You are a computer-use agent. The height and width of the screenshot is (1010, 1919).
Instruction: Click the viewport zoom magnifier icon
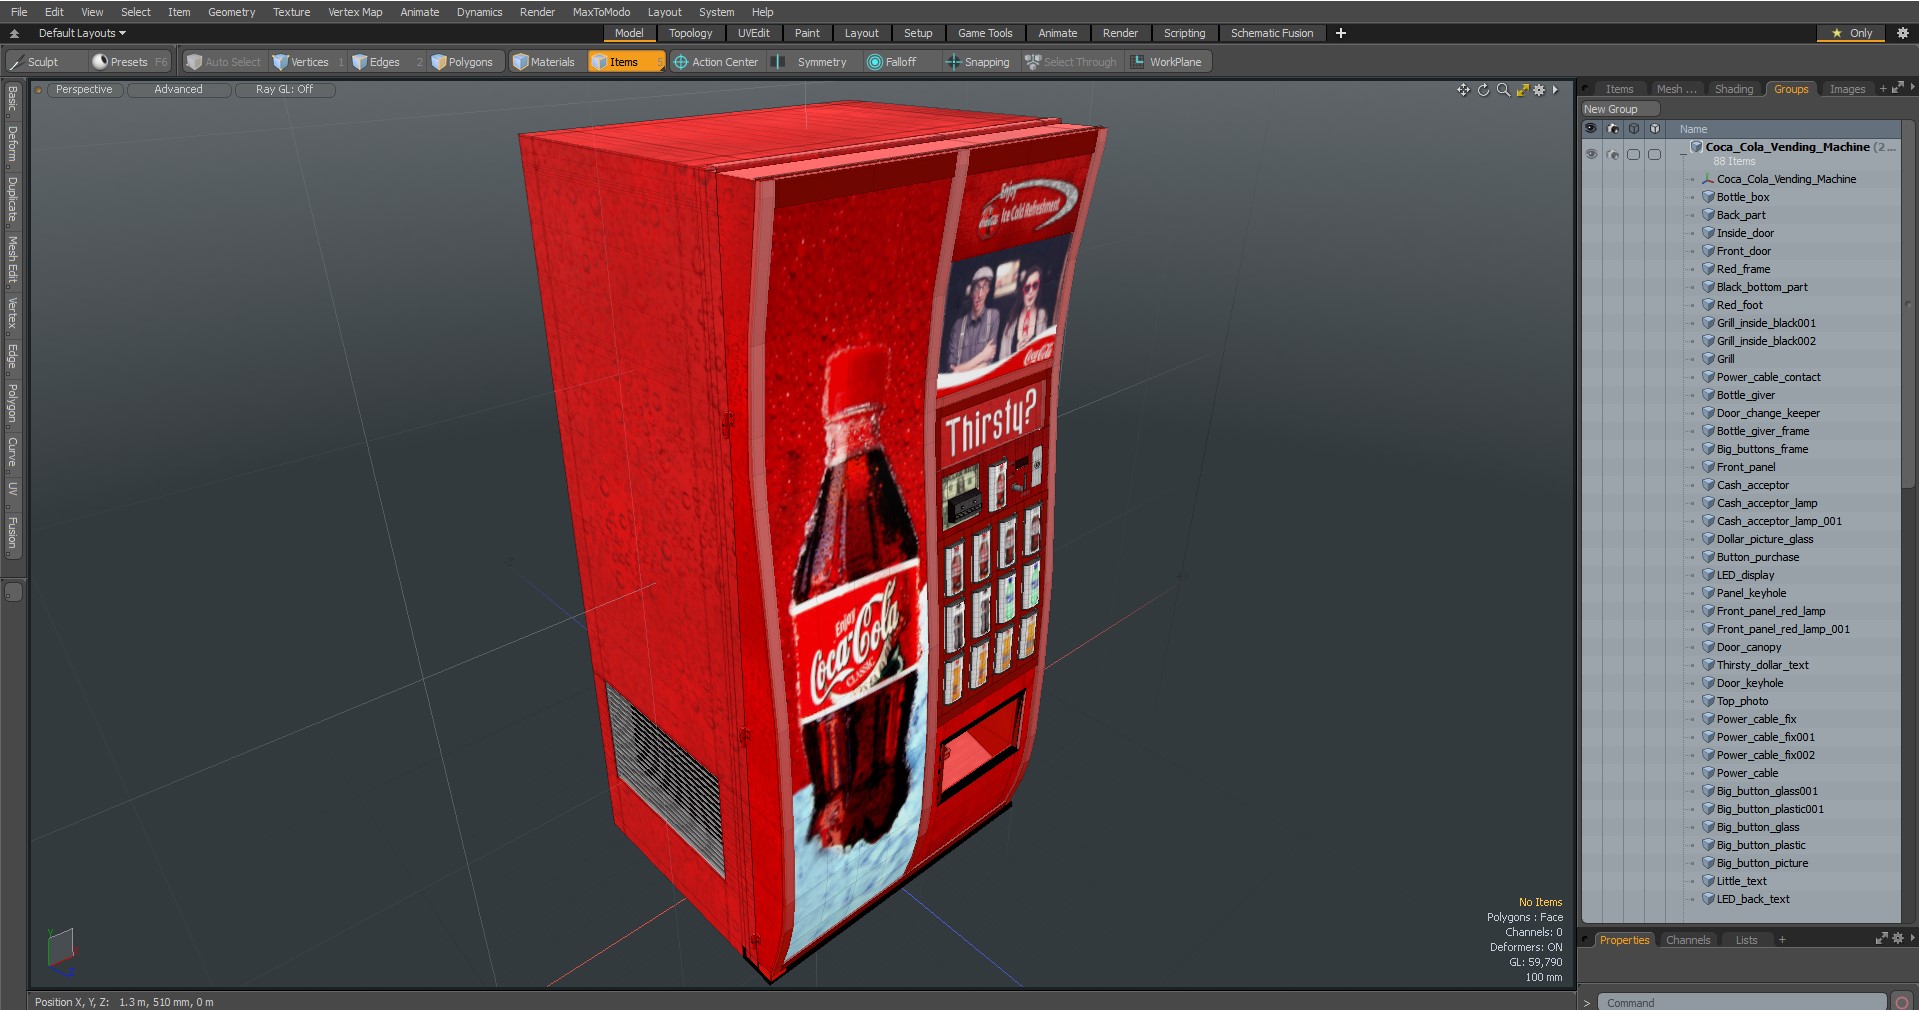(1503, 90)
